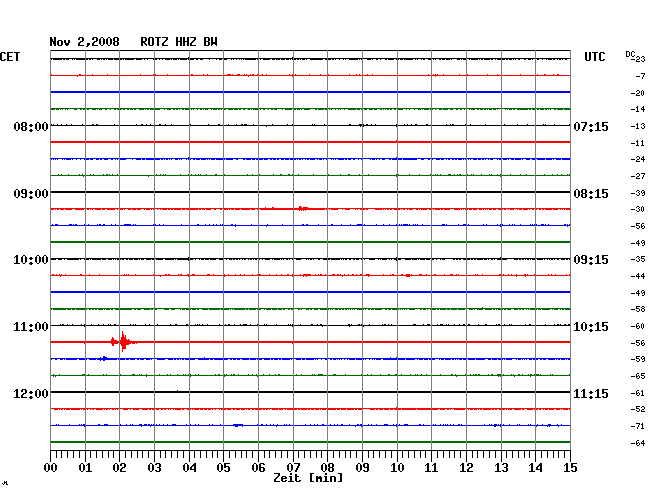Click the '07' minute tick label
The image size is (650, 494).
click(293, 468)
